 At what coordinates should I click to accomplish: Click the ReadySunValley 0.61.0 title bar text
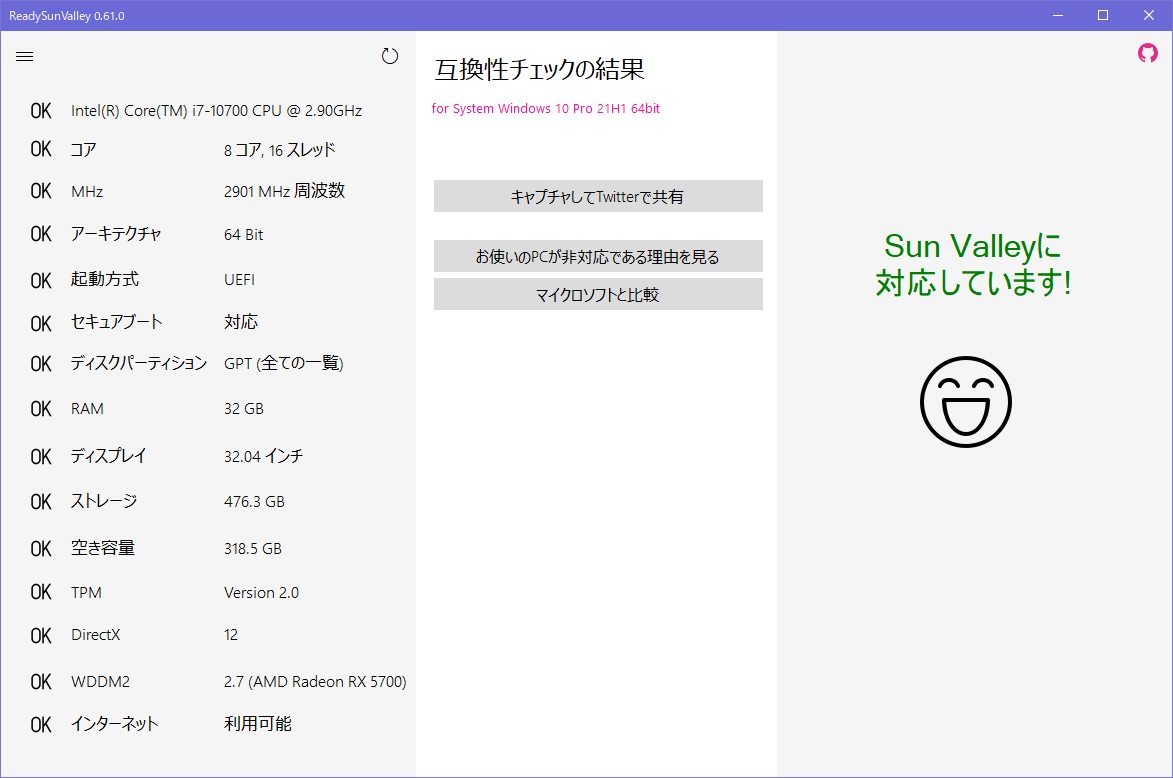67,16
